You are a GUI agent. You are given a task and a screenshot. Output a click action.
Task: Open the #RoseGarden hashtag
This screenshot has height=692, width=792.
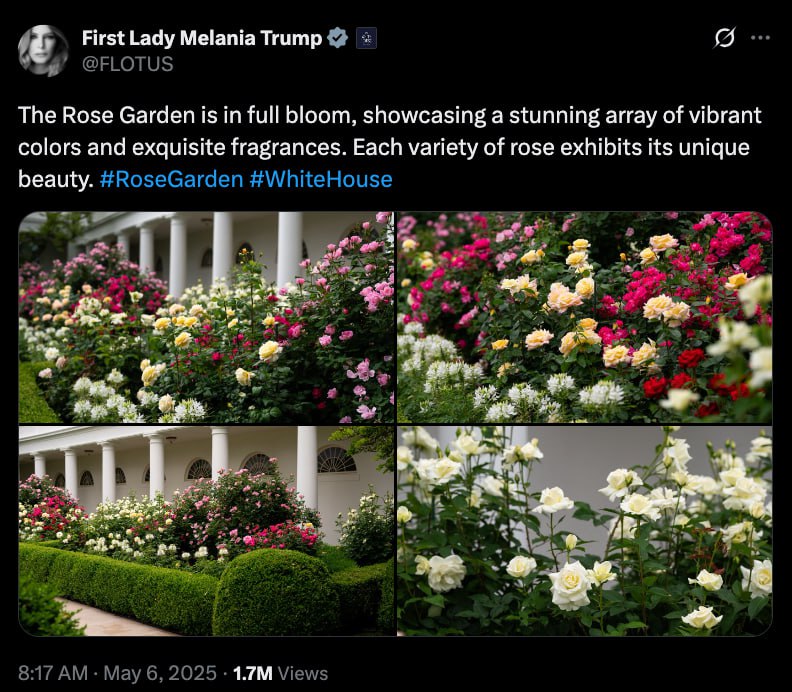[x=171, y=179]
